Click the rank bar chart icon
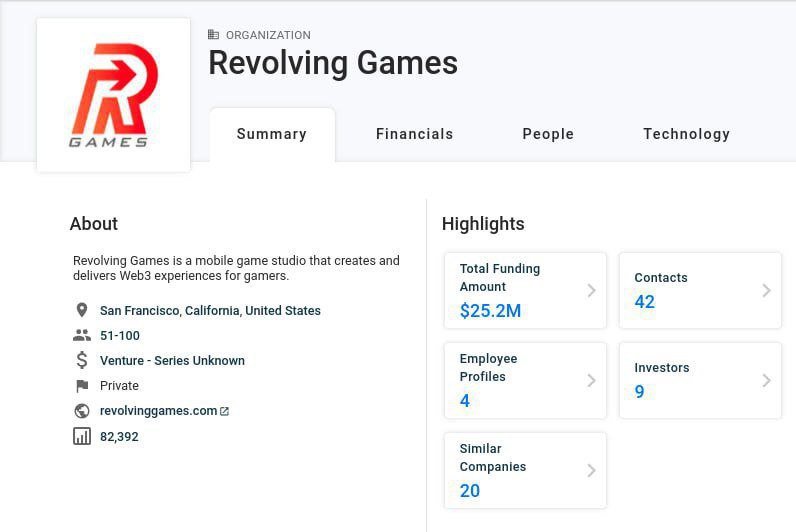The height and width of the screenshot is (532, 796). click(82, 436)
